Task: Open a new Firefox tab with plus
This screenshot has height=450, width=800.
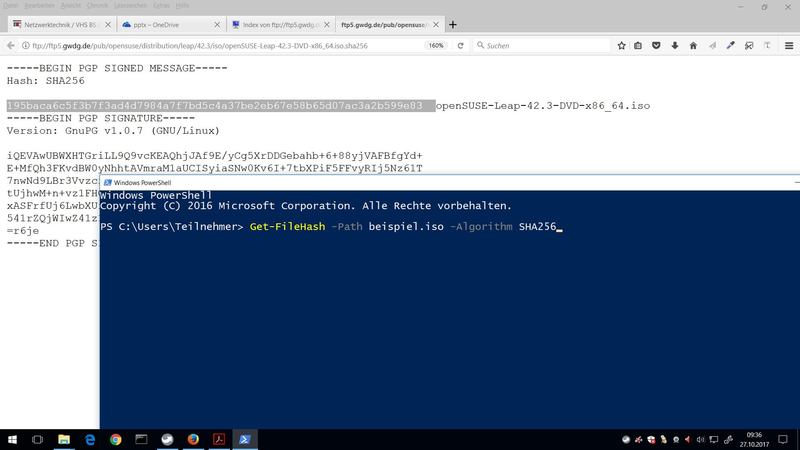Action: click(453, 24)
